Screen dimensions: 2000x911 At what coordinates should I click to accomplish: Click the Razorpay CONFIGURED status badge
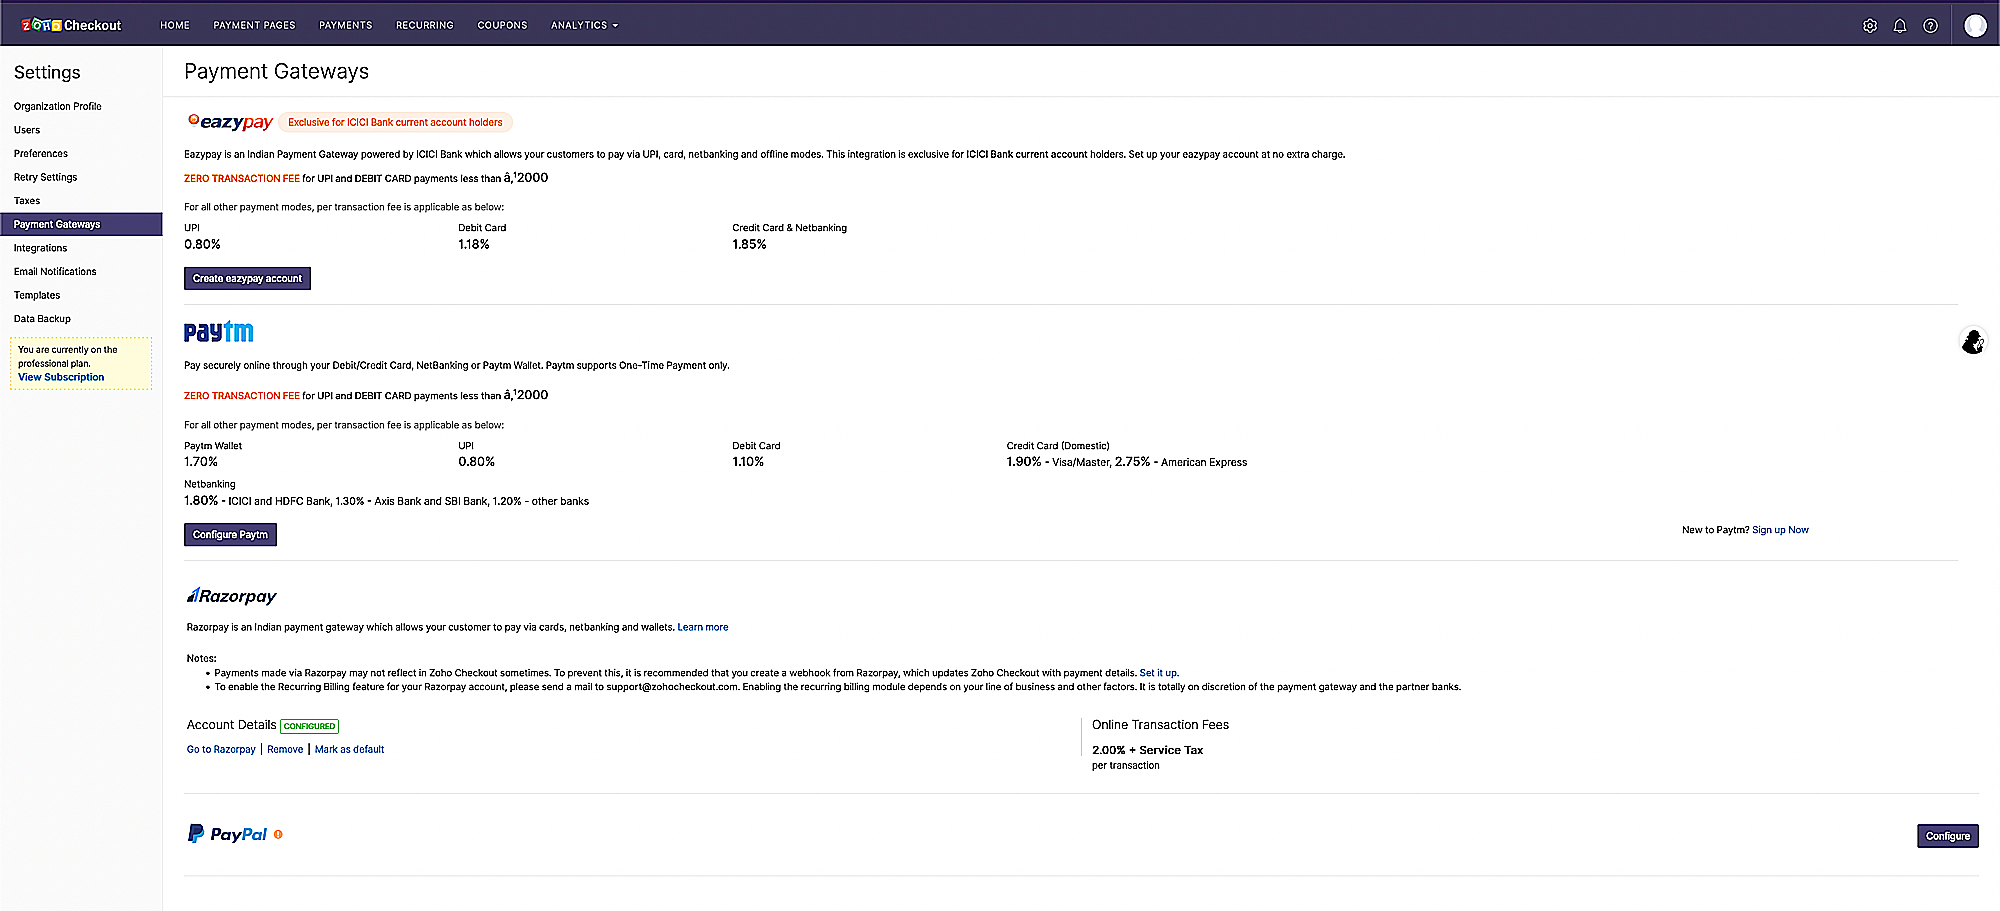[x=310, y=726]
